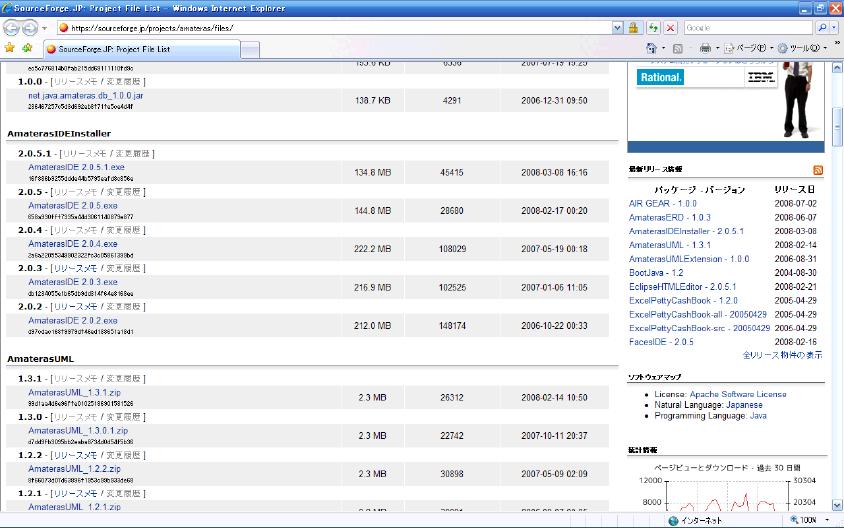Open a new blank tab
Viewport: 844px width, 528px height.
[250, 50]
